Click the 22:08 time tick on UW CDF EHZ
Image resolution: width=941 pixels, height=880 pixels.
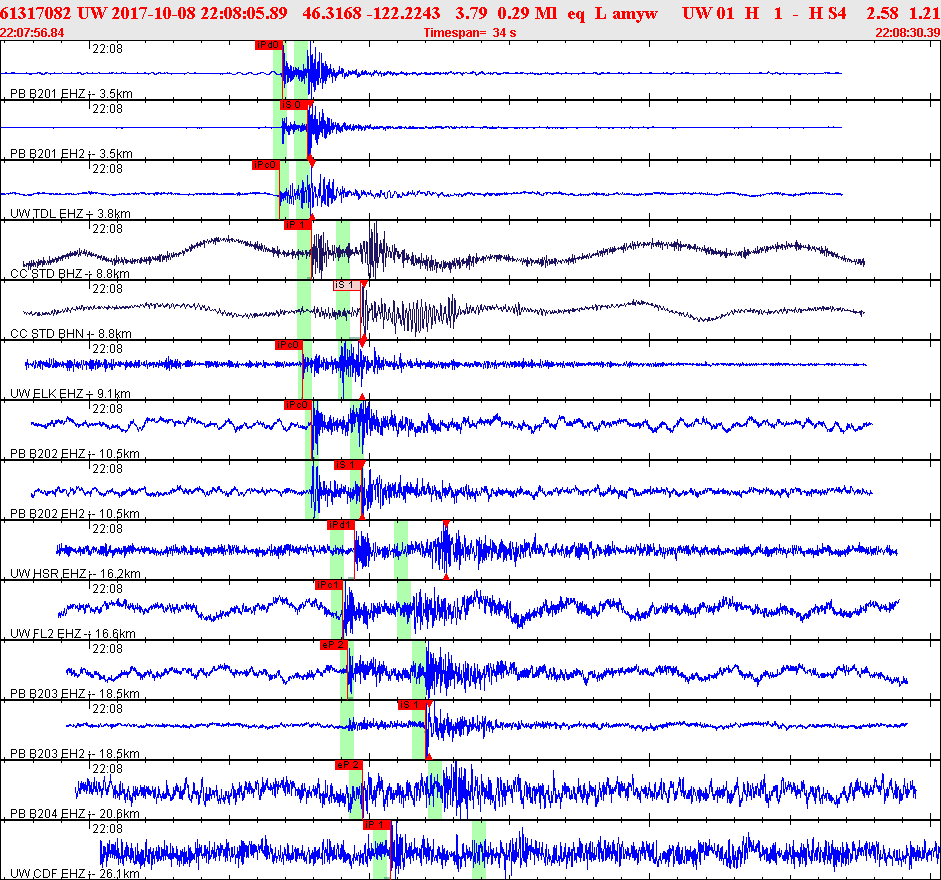point(107,829)
